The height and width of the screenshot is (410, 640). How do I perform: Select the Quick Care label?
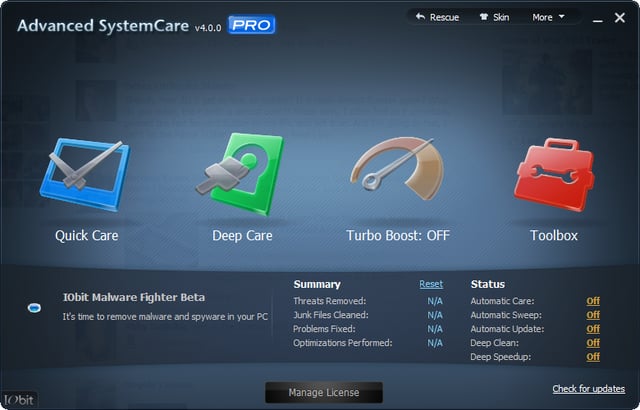[87, 235]
